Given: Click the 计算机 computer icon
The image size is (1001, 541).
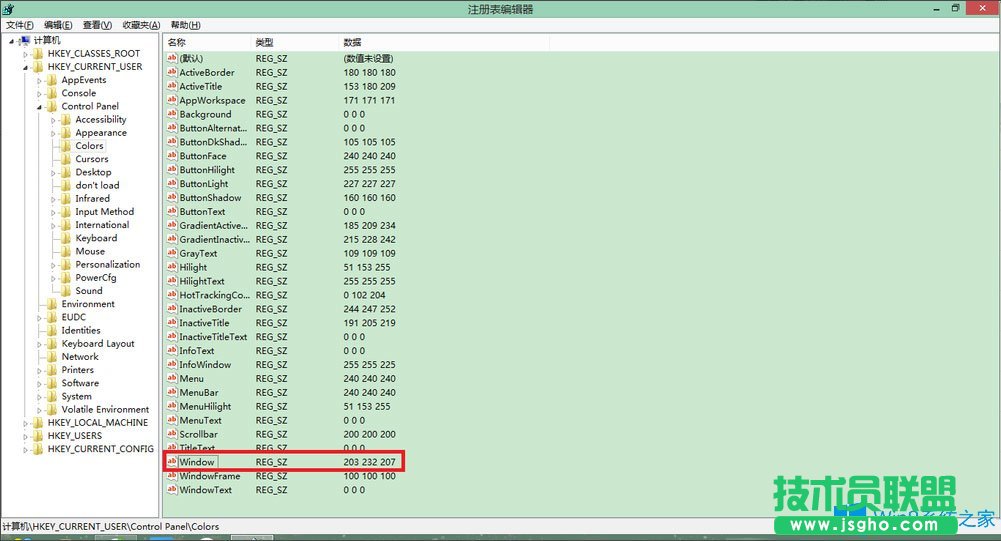Looking at the screenshot, I should coord(24,40).
